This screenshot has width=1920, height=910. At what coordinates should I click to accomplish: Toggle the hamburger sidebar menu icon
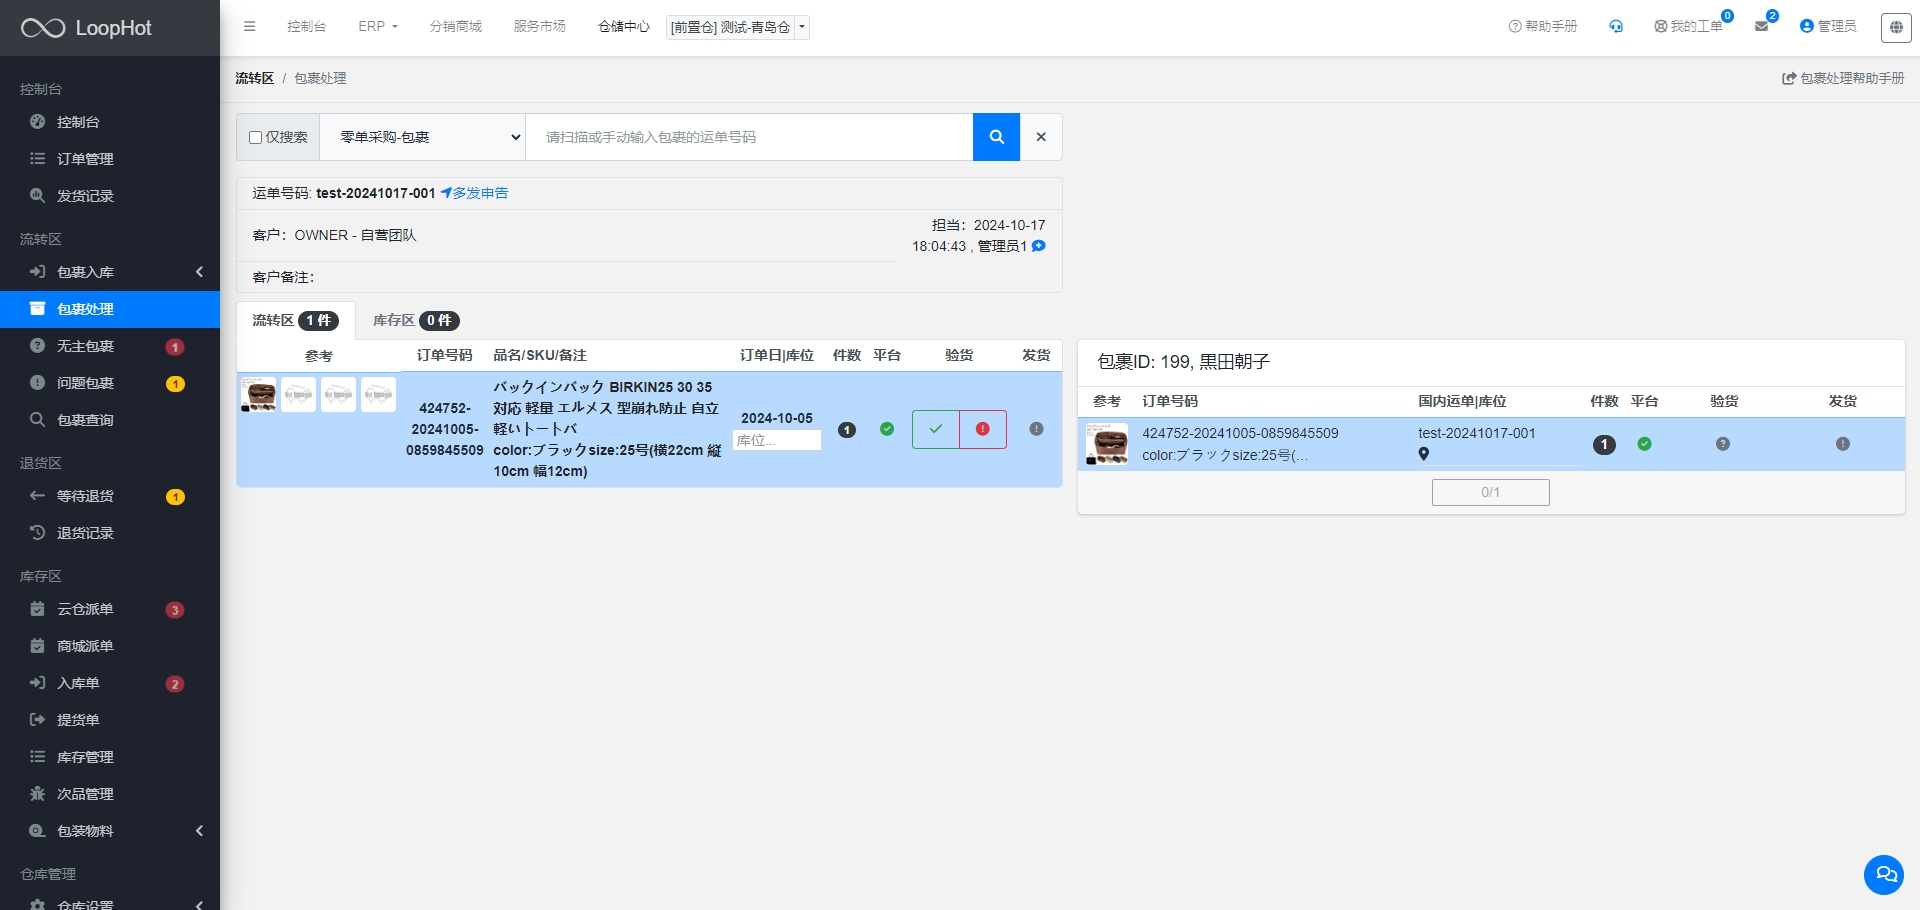[250, 26]
